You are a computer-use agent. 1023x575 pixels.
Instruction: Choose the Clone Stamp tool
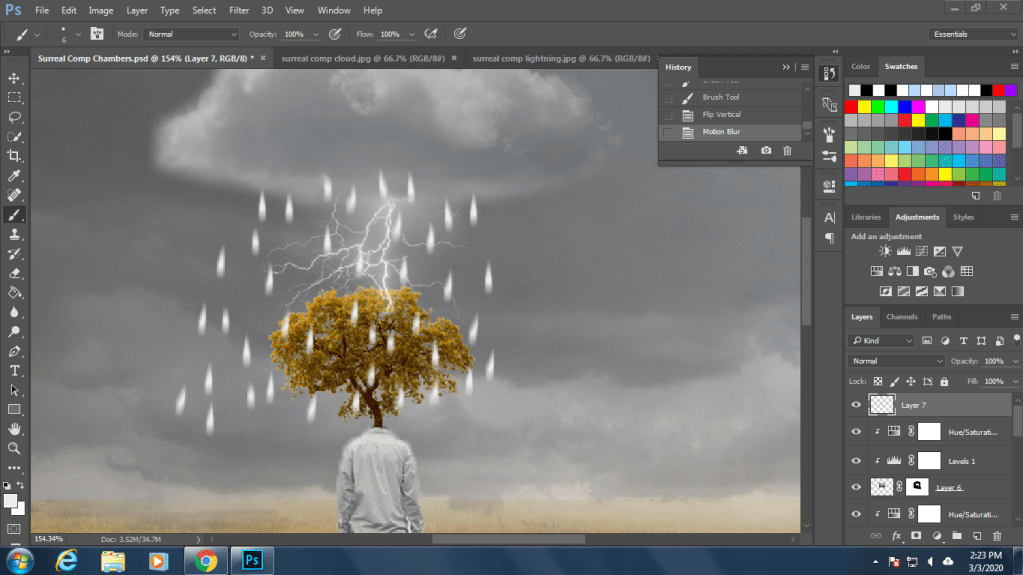click(x=15, y=234)
